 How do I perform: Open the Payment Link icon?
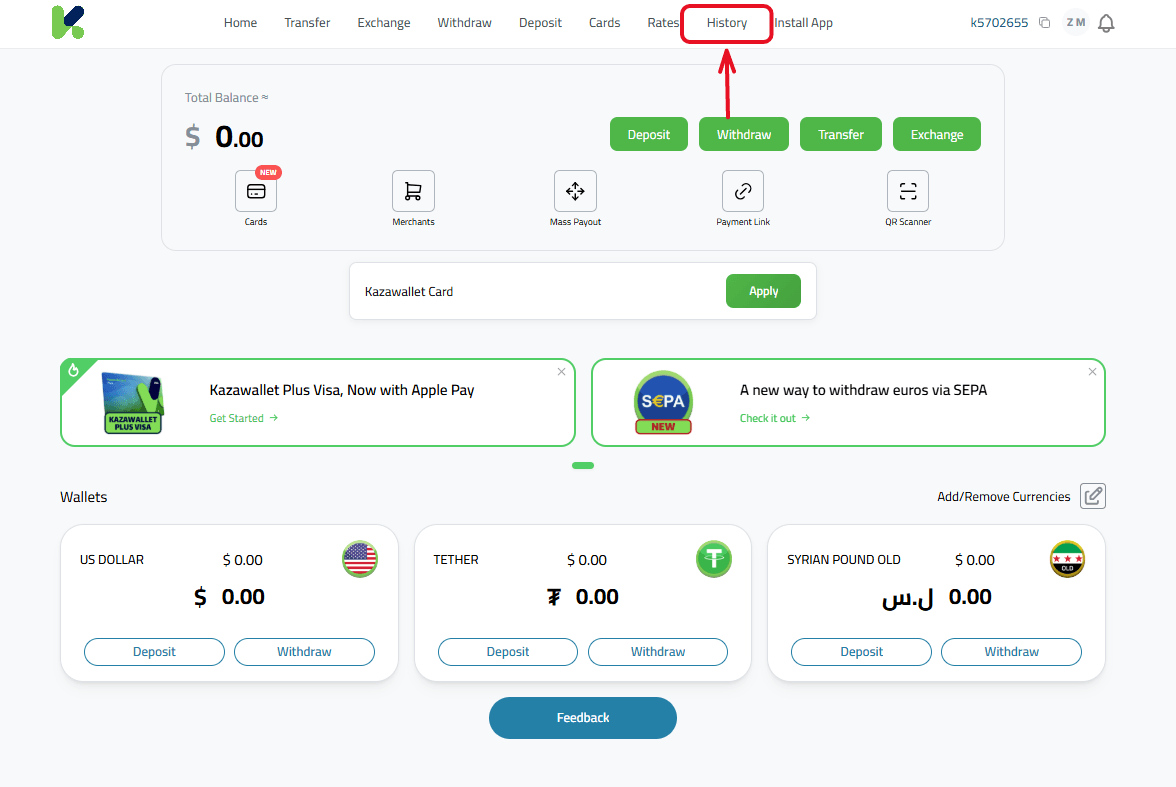tap(742, 191)
